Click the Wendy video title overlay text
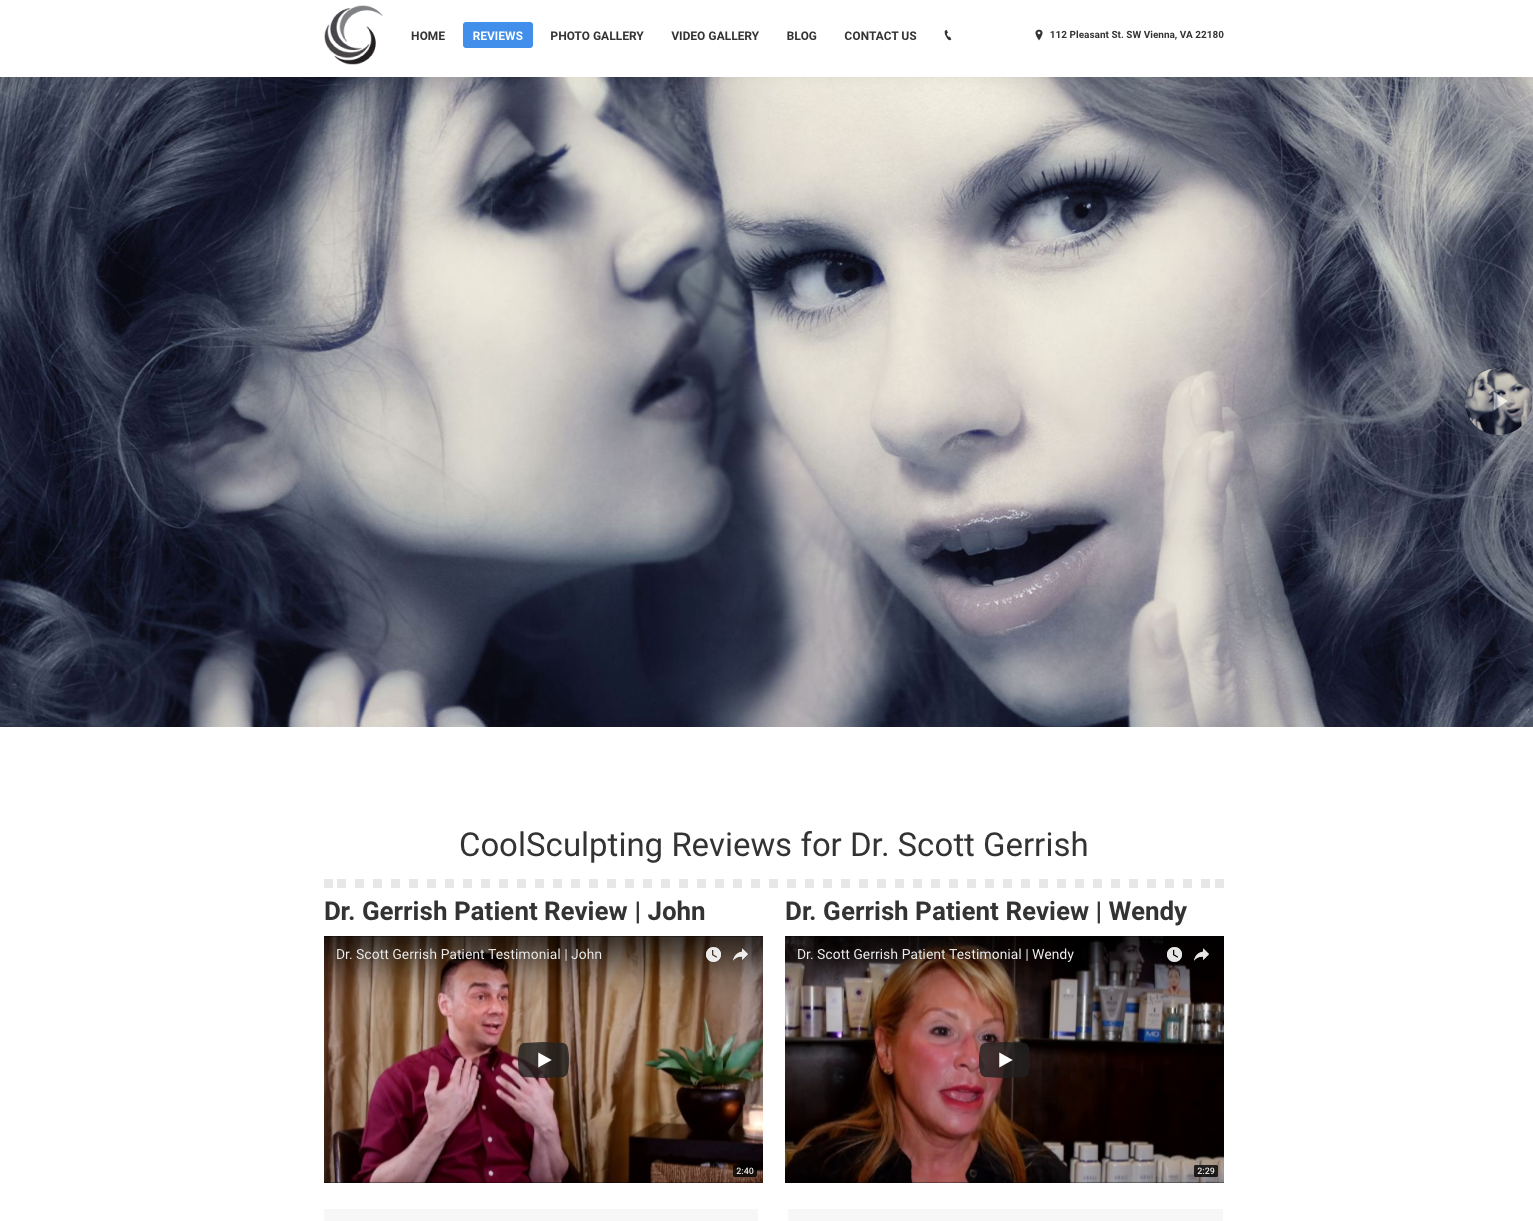This screenshot has width=1533, height=1221. point(935,955)
